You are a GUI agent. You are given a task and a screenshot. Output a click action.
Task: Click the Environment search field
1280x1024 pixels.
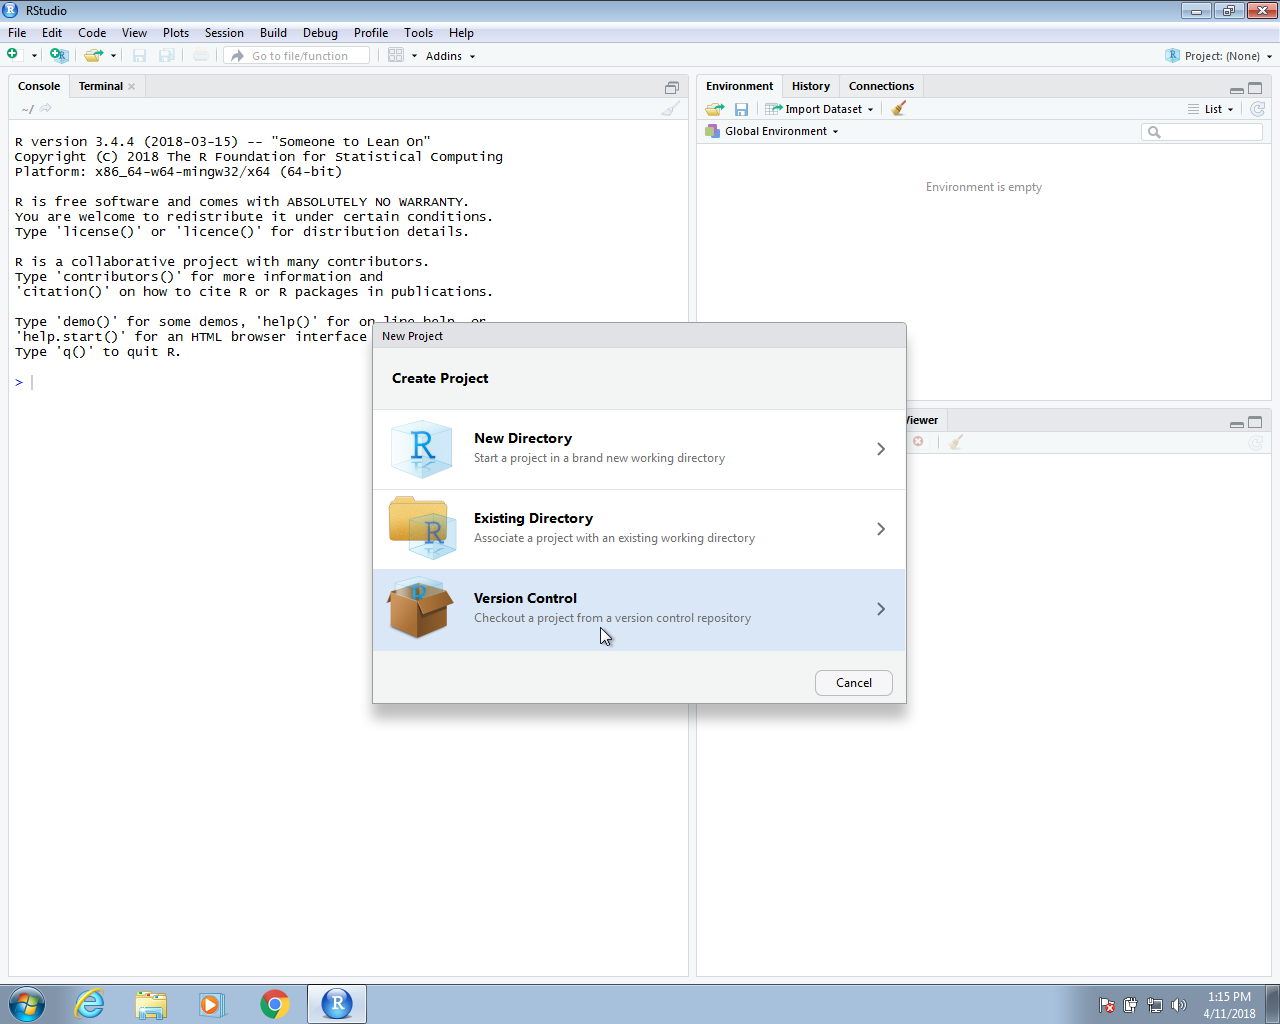point(1202,132)
